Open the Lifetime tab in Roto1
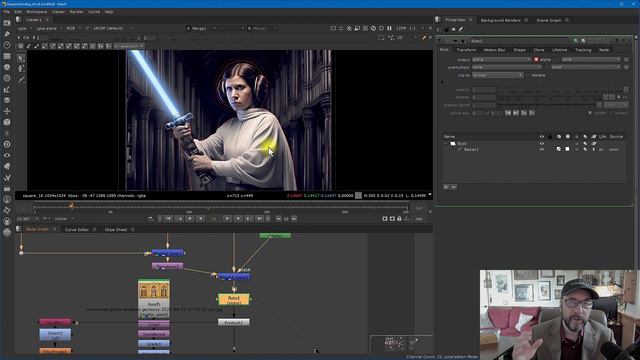The width and height of the screenshot is (640, 360). coord(559,50)
